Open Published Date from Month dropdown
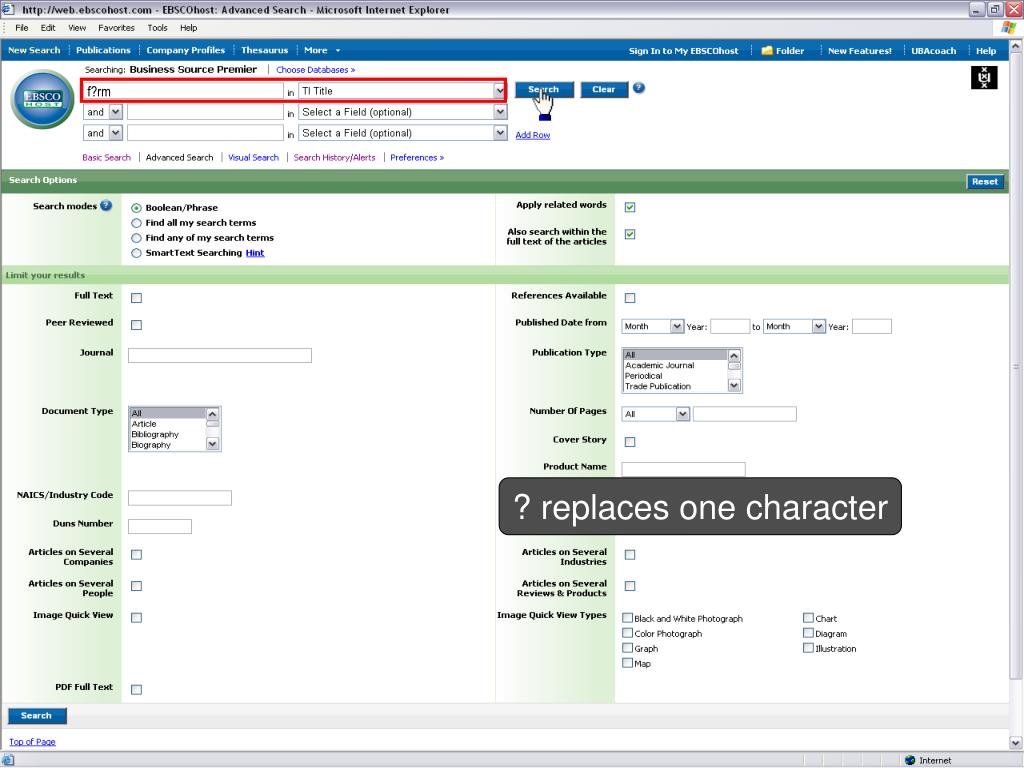This screenshot has width=1024, height=768. click(x=677, y=326)
